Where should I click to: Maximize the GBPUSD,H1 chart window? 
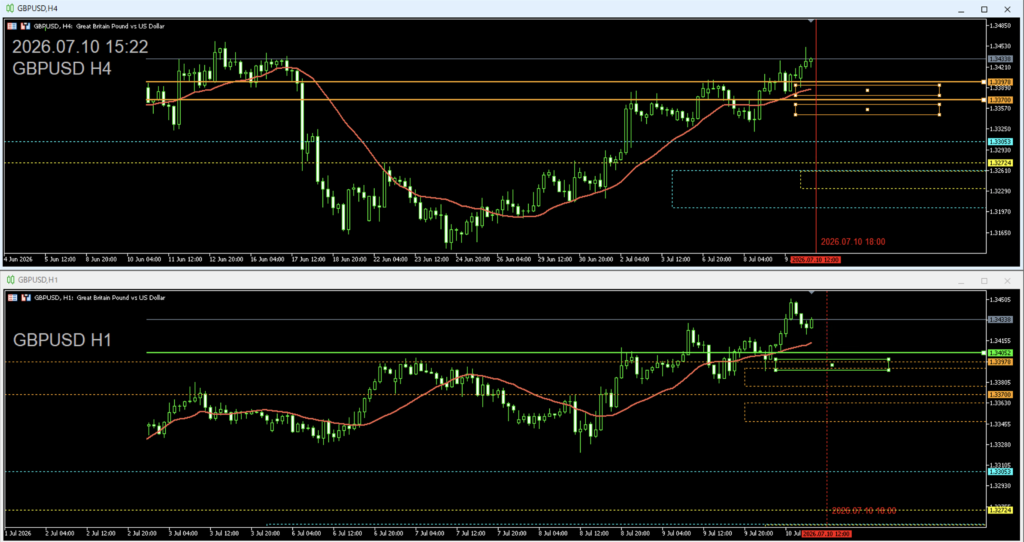click(x=984, y=281)
